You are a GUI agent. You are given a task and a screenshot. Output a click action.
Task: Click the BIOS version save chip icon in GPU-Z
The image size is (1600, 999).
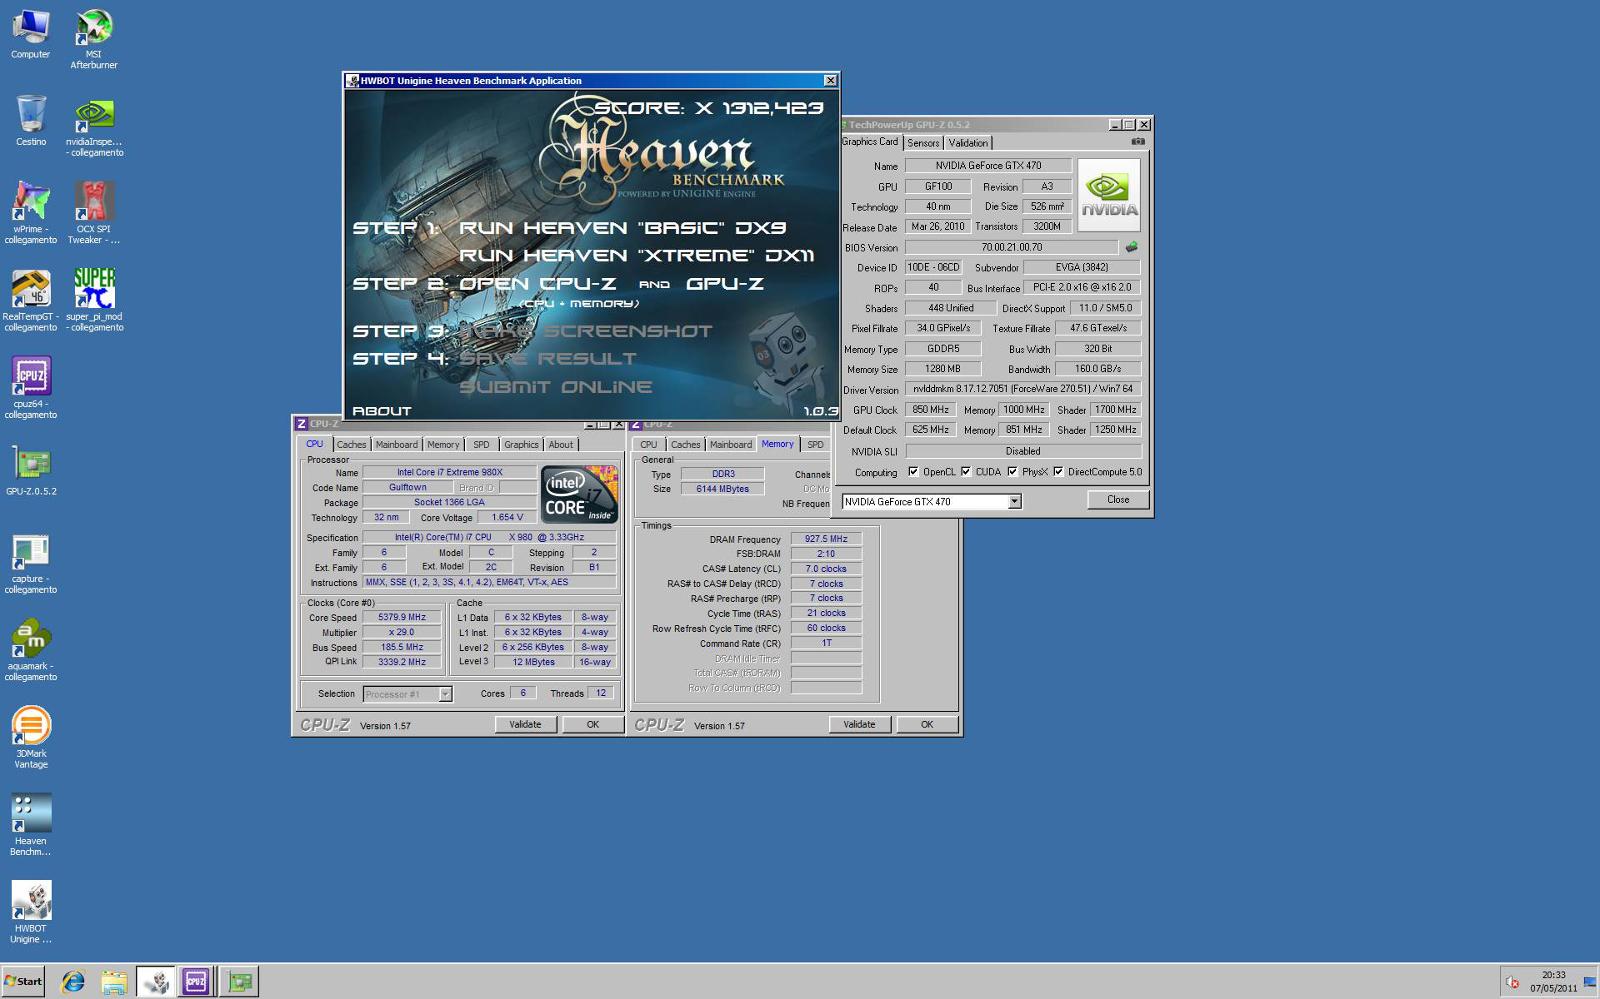1131,247
